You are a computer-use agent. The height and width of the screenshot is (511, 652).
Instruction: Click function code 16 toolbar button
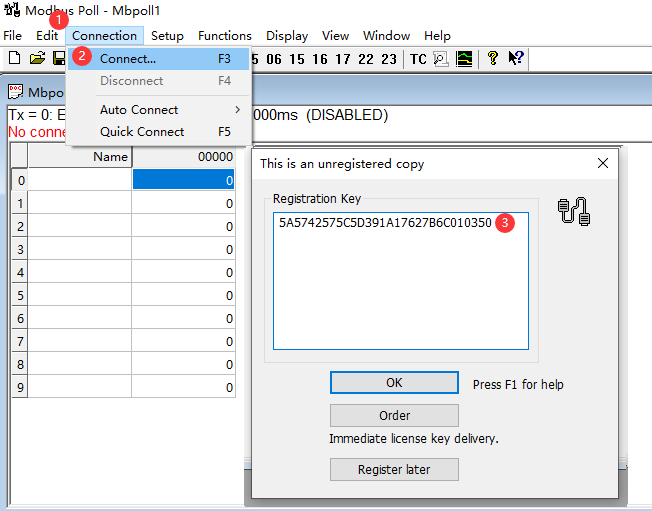320,59
